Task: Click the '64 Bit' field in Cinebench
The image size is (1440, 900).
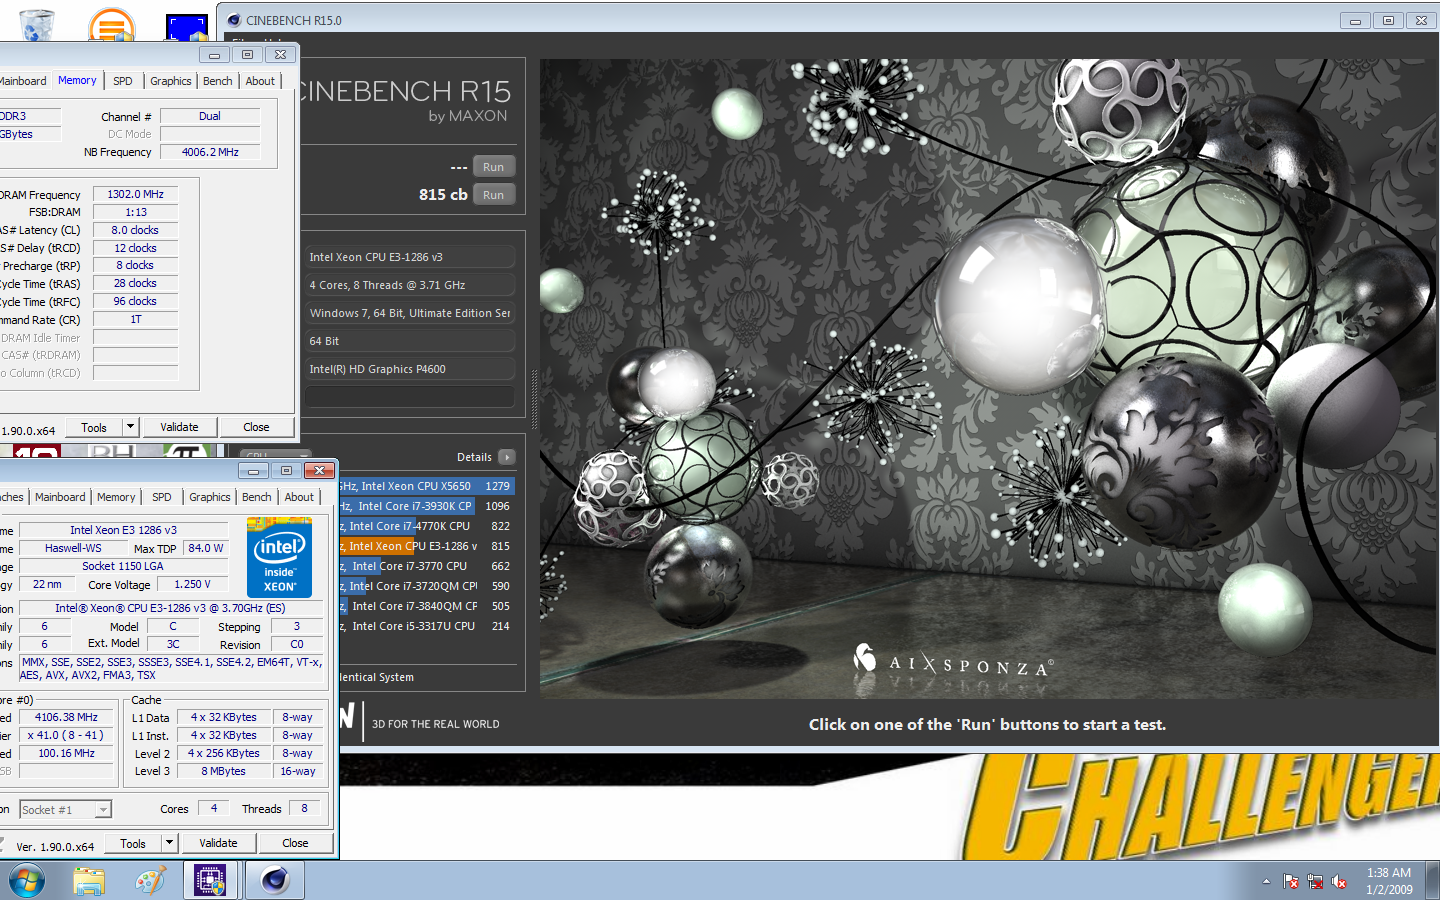Action: point(409,341)
